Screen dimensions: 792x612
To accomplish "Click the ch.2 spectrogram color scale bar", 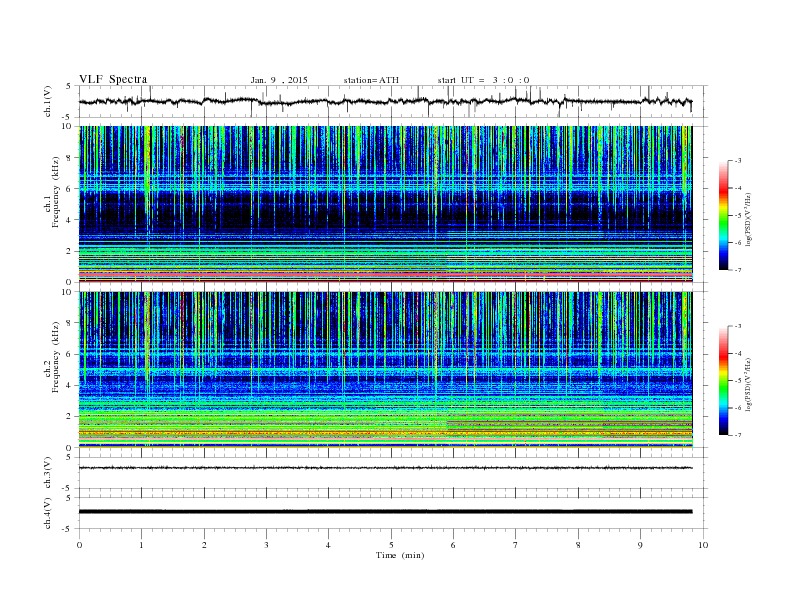I will (724, 381).
